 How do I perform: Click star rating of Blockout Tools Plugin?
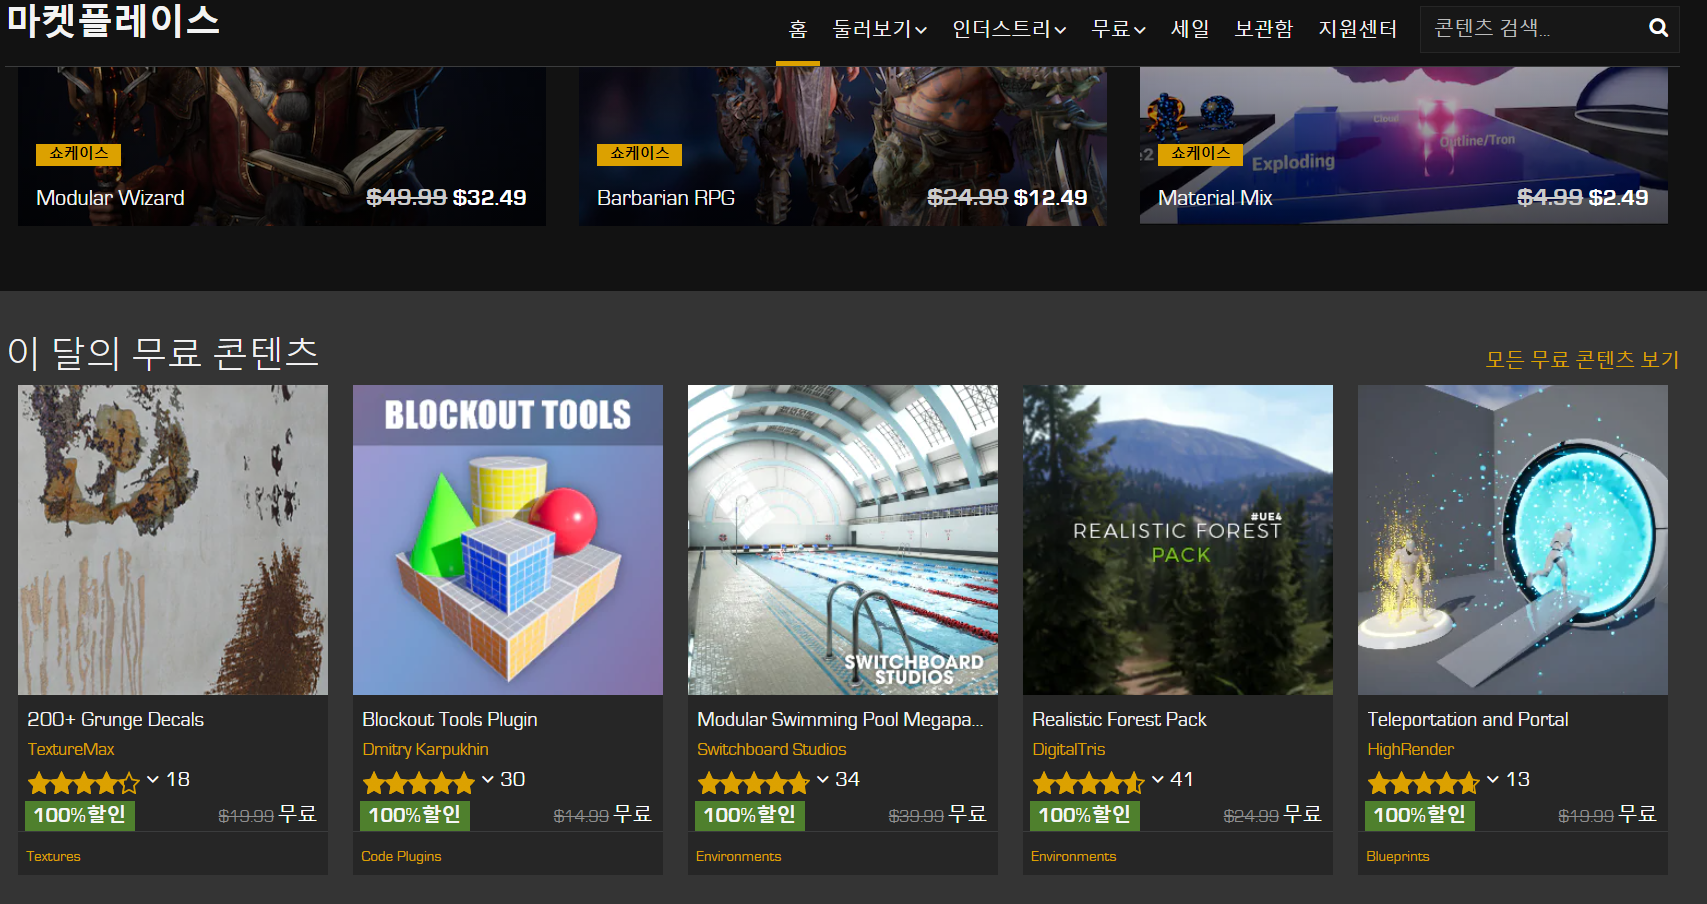tap(419, 782)
